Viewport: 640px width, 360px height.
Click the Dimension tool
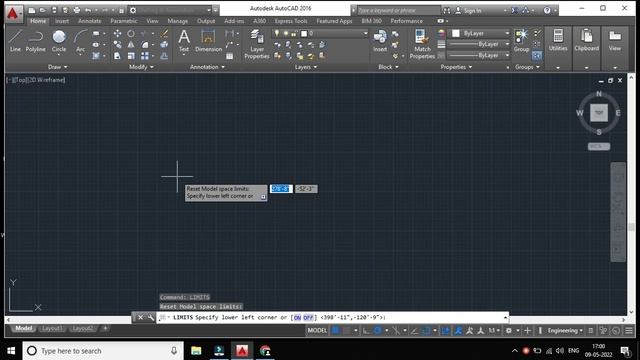[x=208, y=41]
